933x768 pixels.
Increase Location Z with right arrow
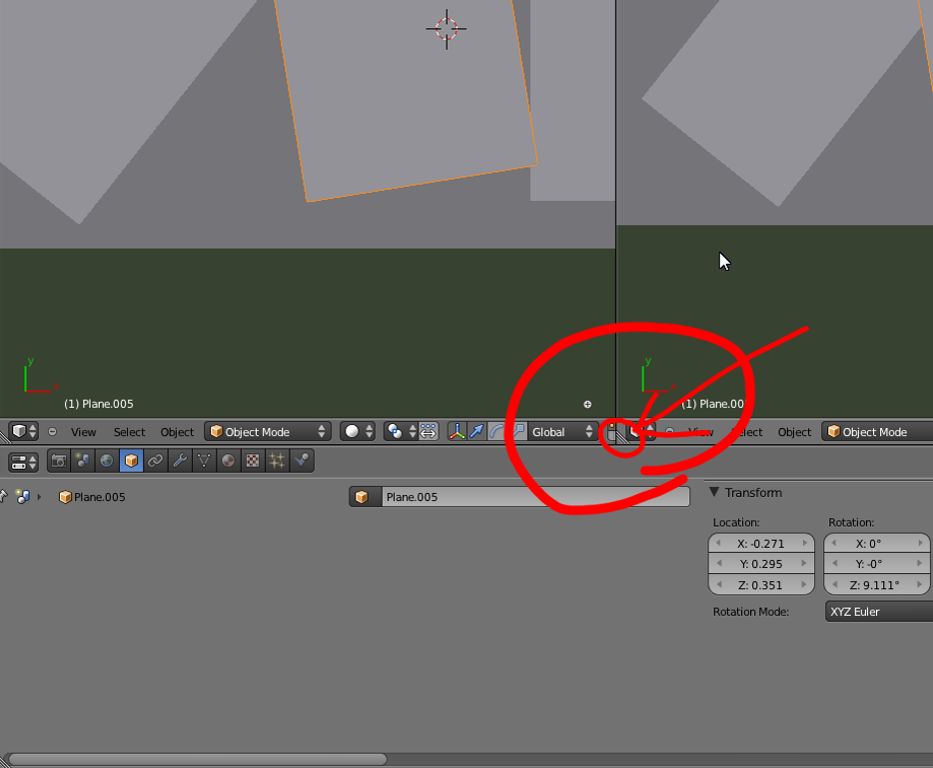804,585
